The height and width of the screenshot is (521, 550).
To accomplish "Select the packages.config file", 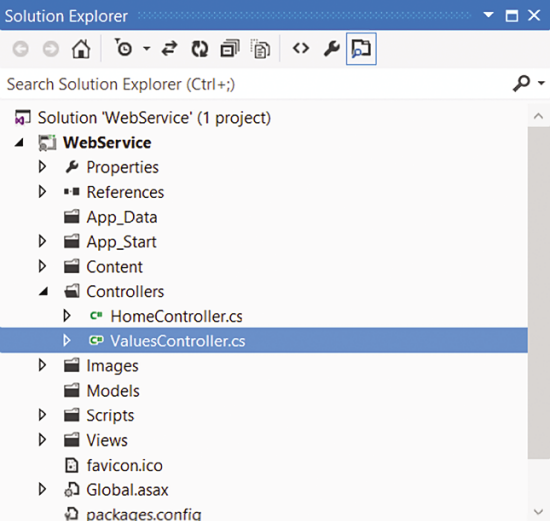I will pos(144,514).
